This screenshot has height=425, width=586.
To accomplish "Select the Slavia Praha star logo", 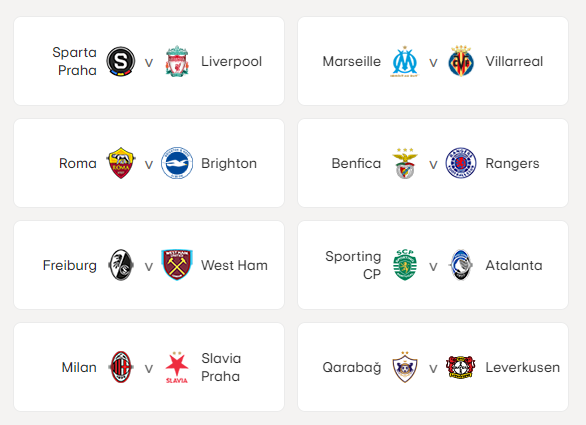I will [x=177, y=367].
